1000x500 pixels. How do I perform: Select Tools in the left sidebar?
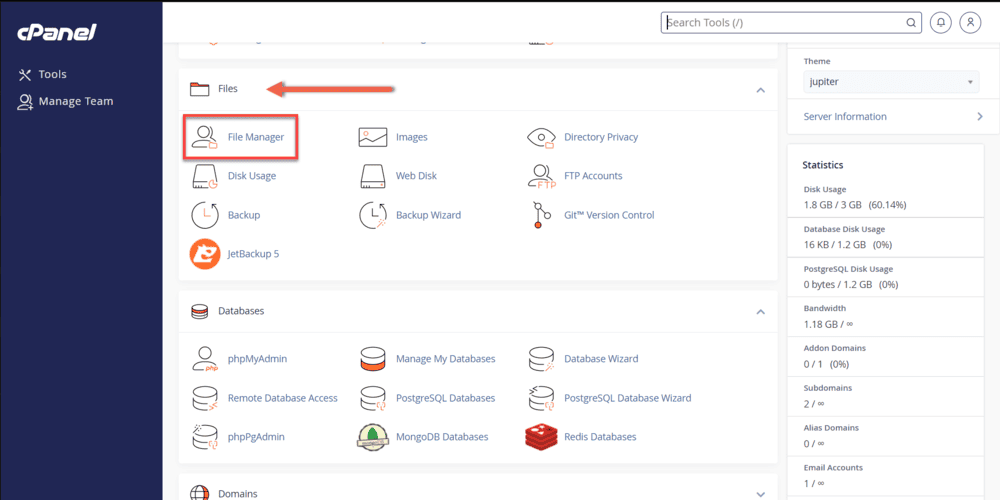[x=52, y=74]
